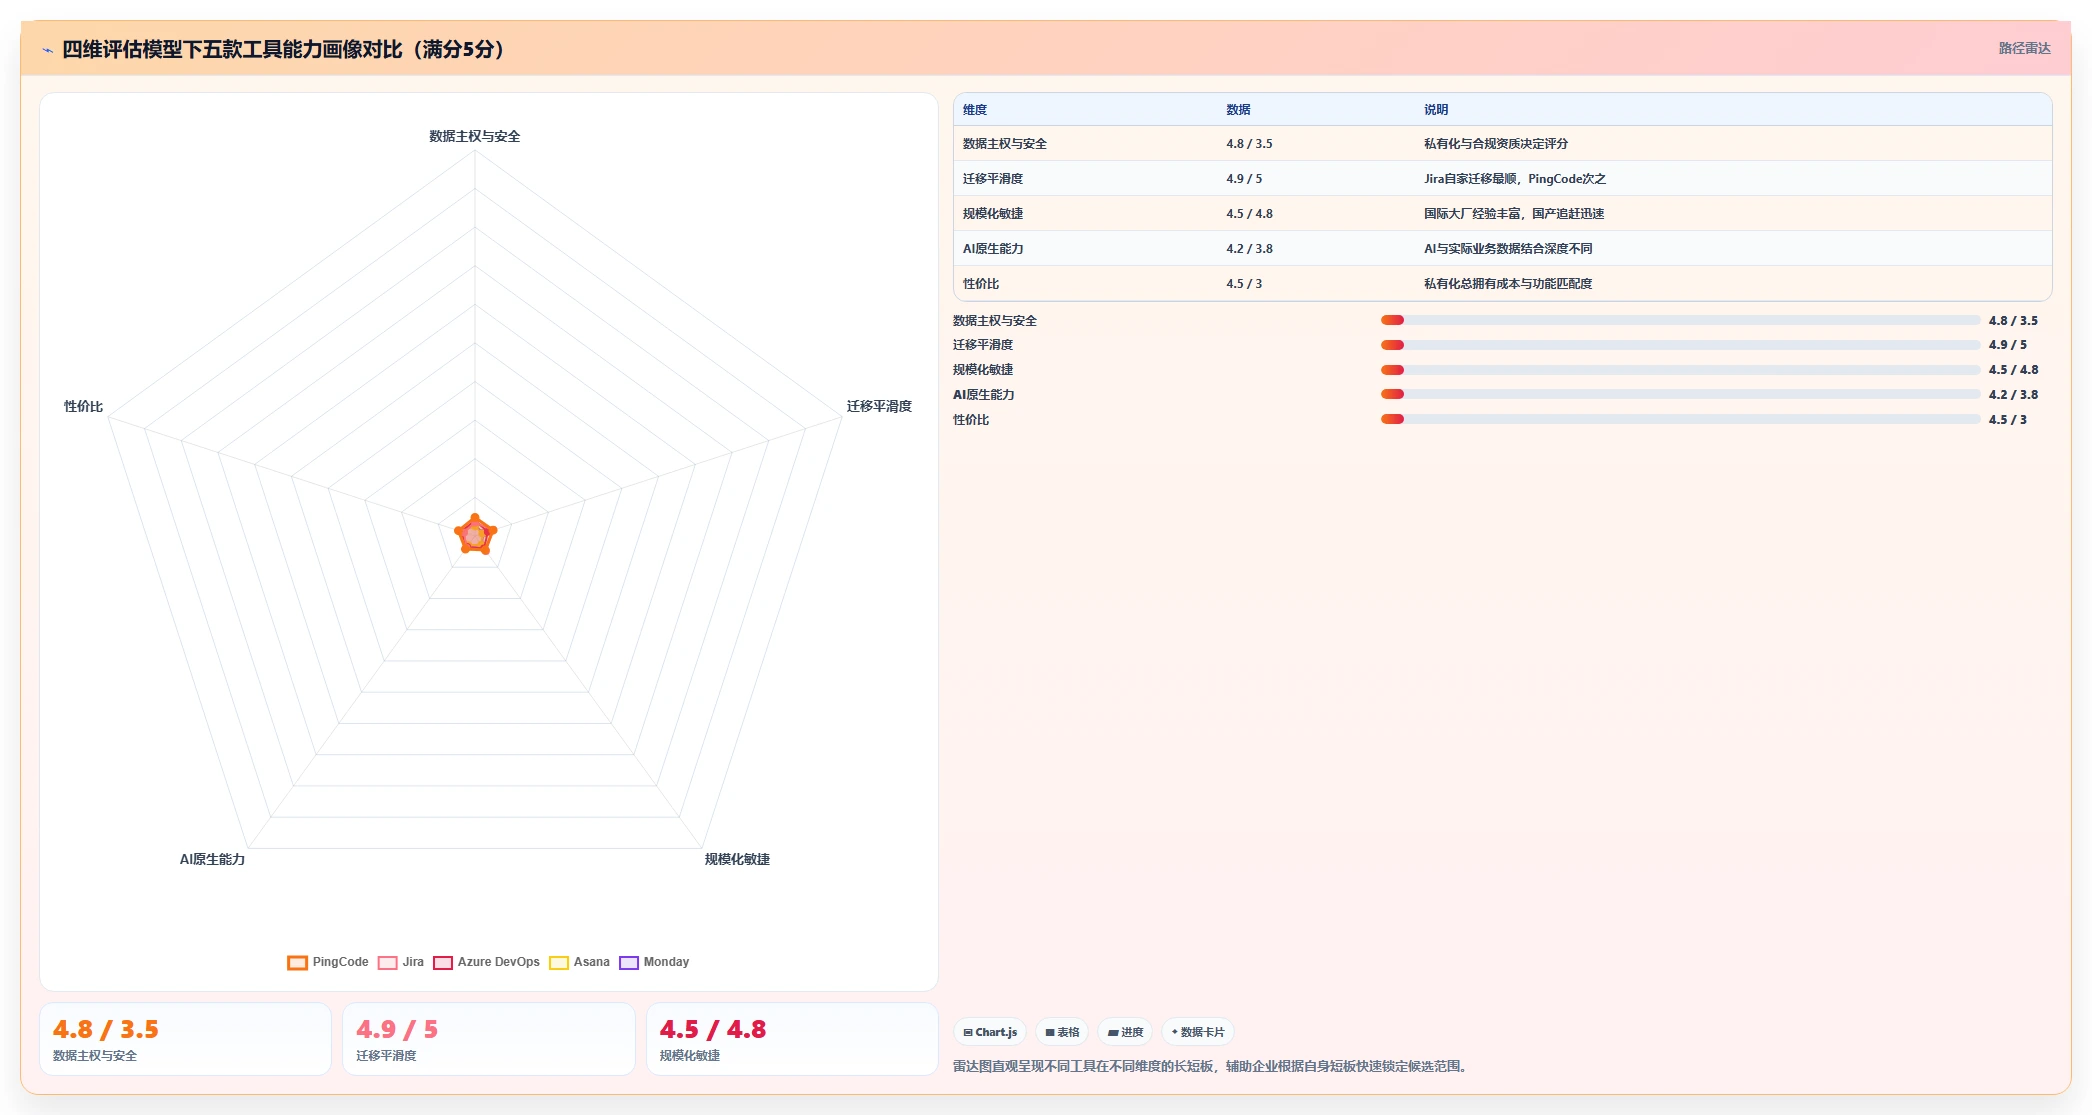Click description 私有化总拥有成本与功能匹配度

coord(1508,284)
